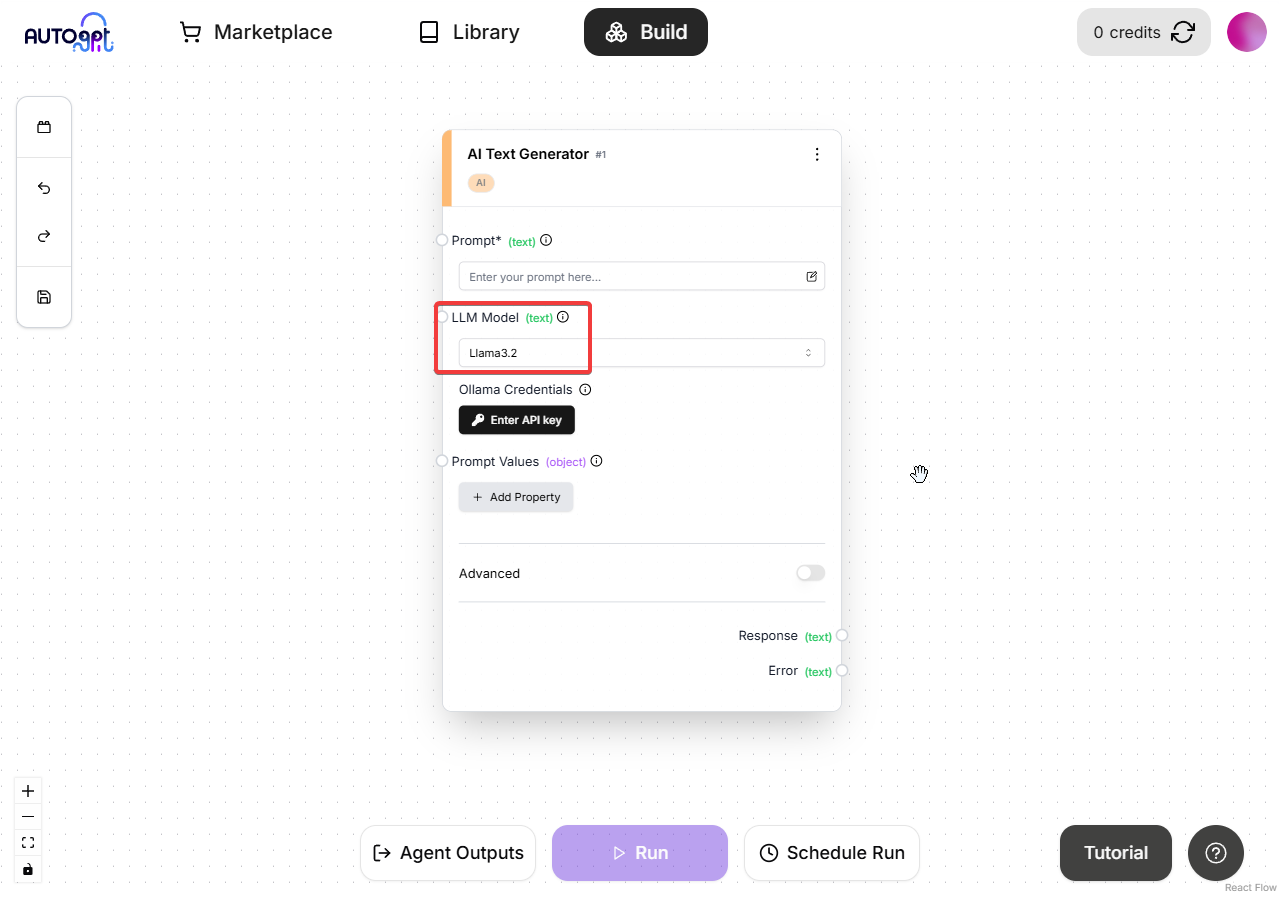
Task: Click the Add Property button
Action: tap(516, 497)
